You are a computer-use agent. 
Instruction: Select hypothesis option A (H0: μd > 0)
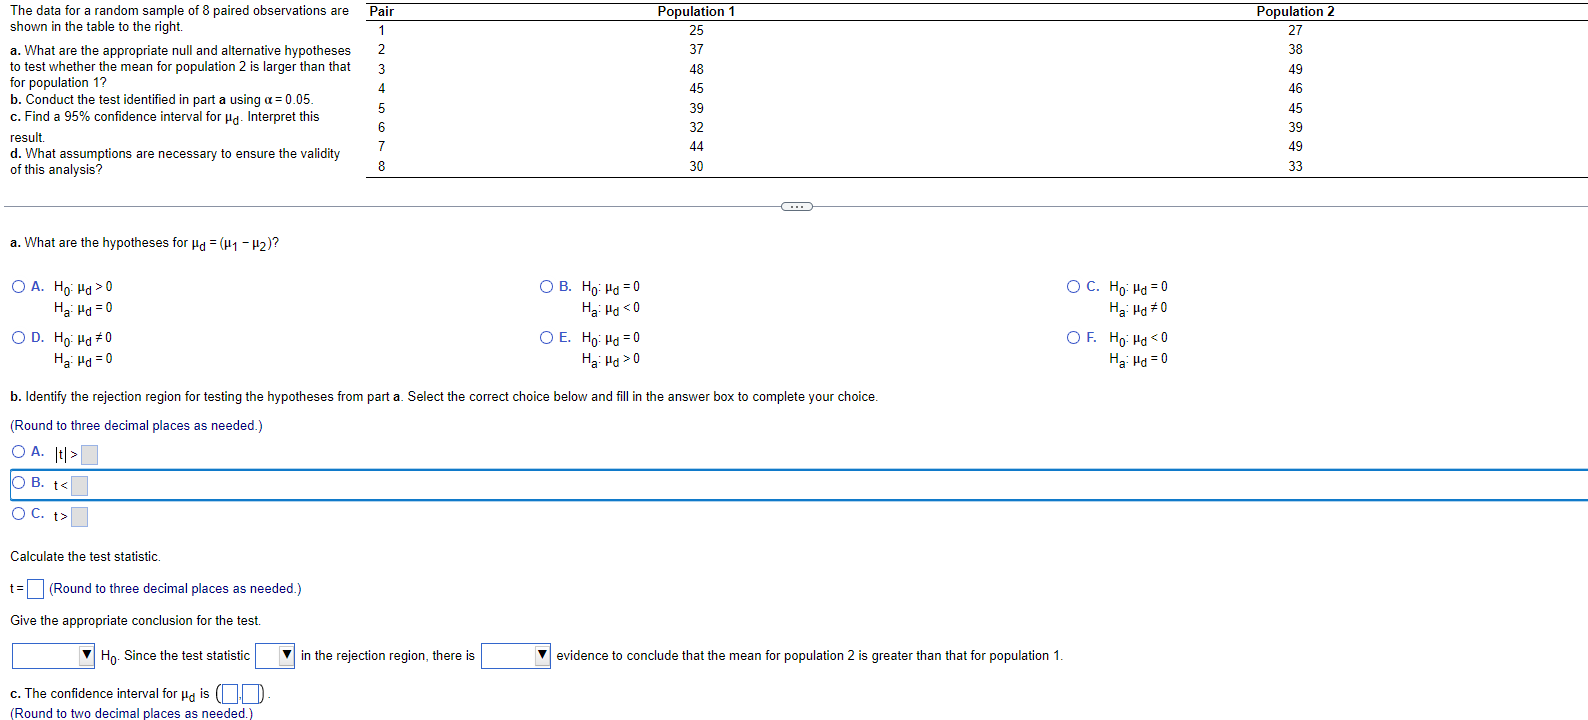click(x=19, y=287)
